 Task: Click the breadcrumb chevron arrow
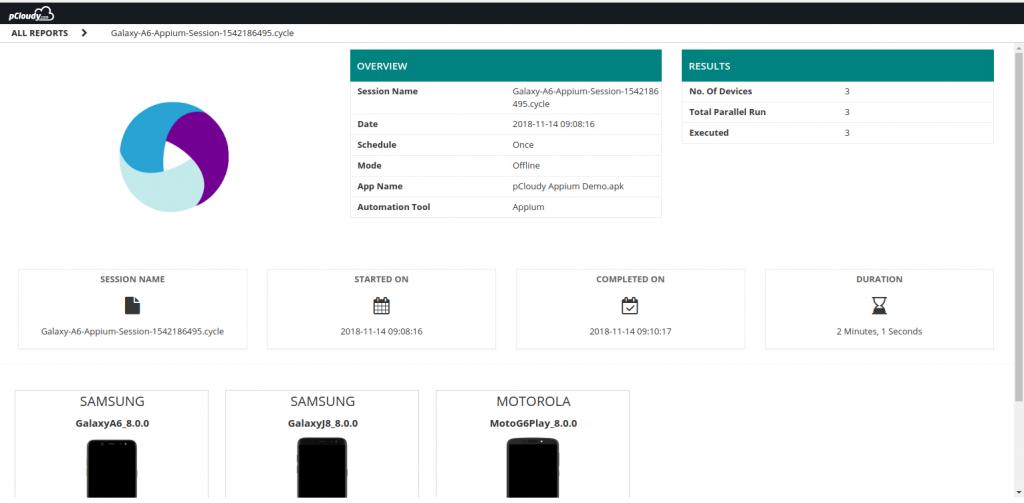click(x=84, y=33)
